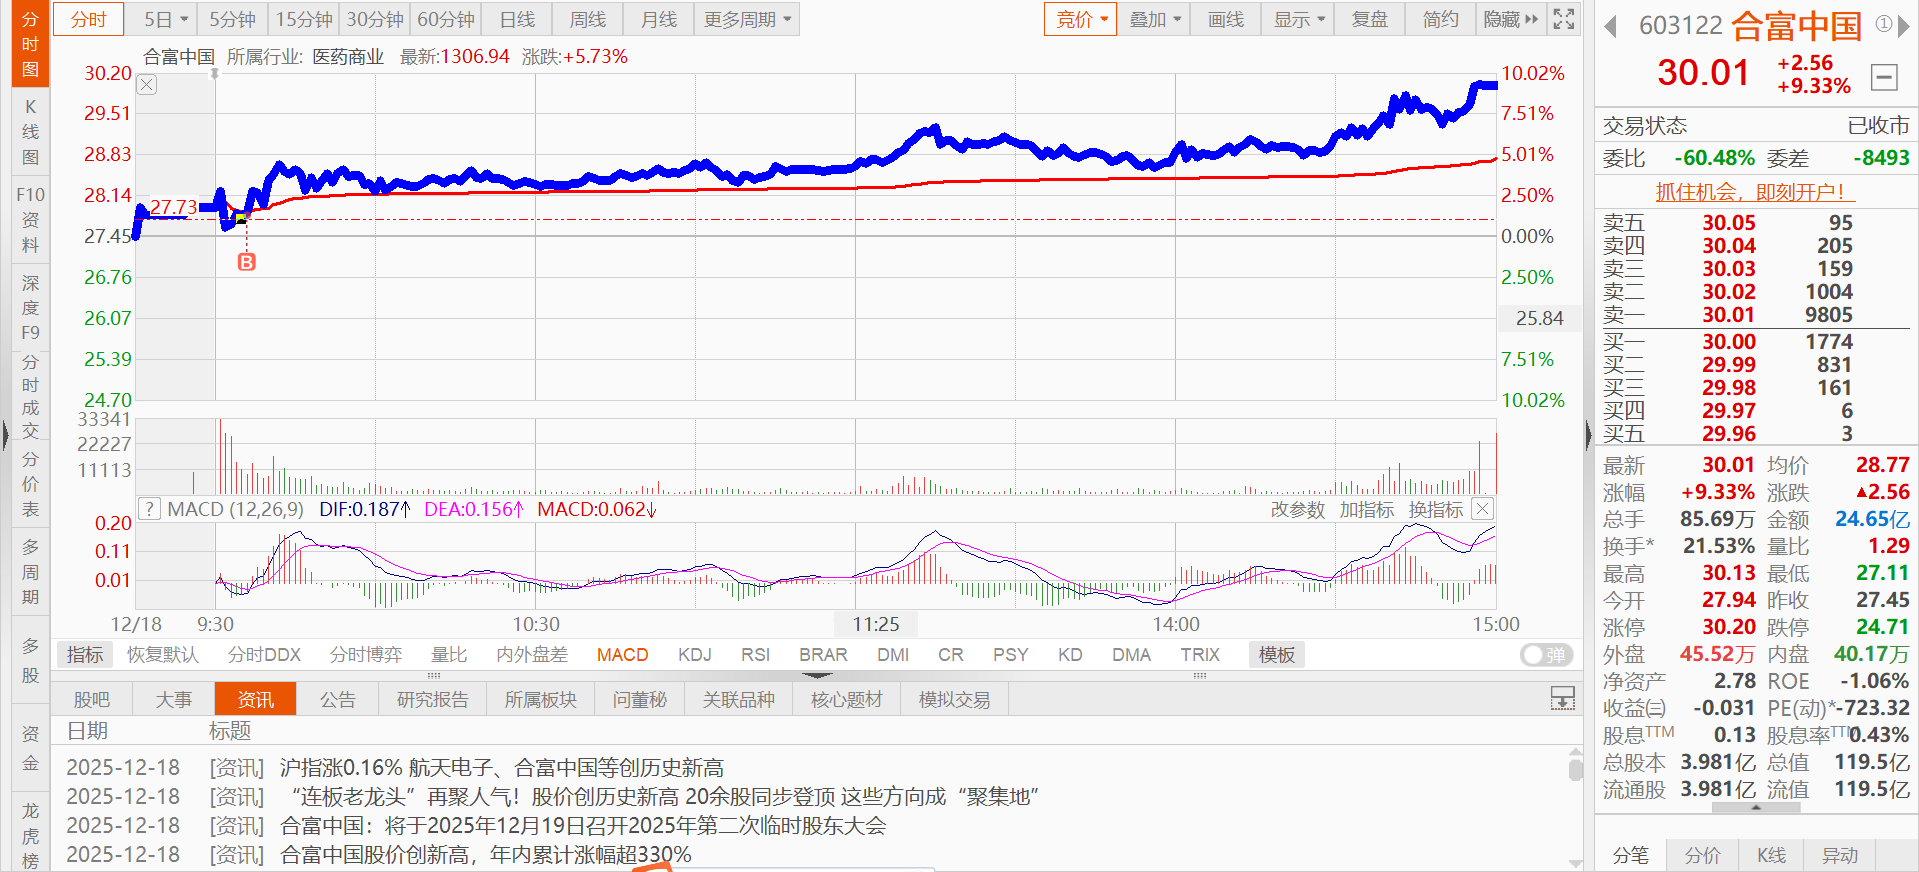
Task: Click the minus box icon beside the price
Action: (x=1884, y=77)
